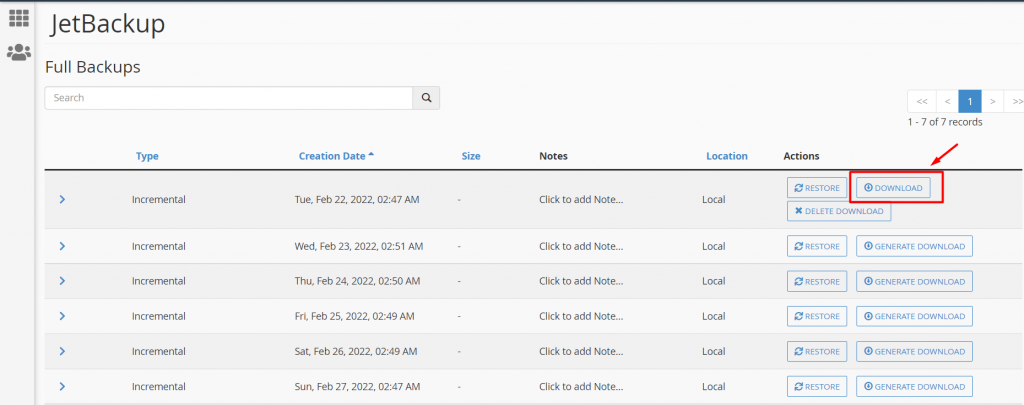Select the date Sun, Feb 27, 2022, 02:47 AM
This screenshot has width=1024, height=405.
(x=357, y=387)
